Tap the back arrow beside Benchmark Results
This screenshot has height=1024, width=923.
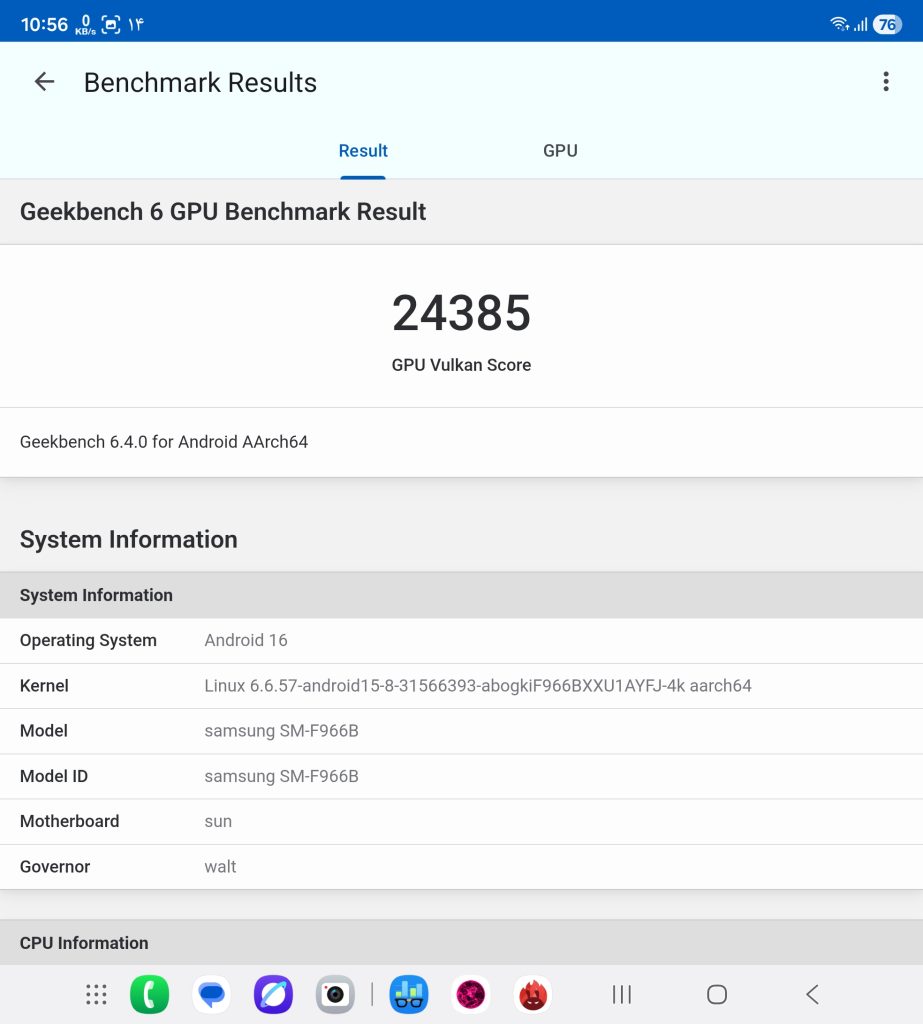click(44, 82)
